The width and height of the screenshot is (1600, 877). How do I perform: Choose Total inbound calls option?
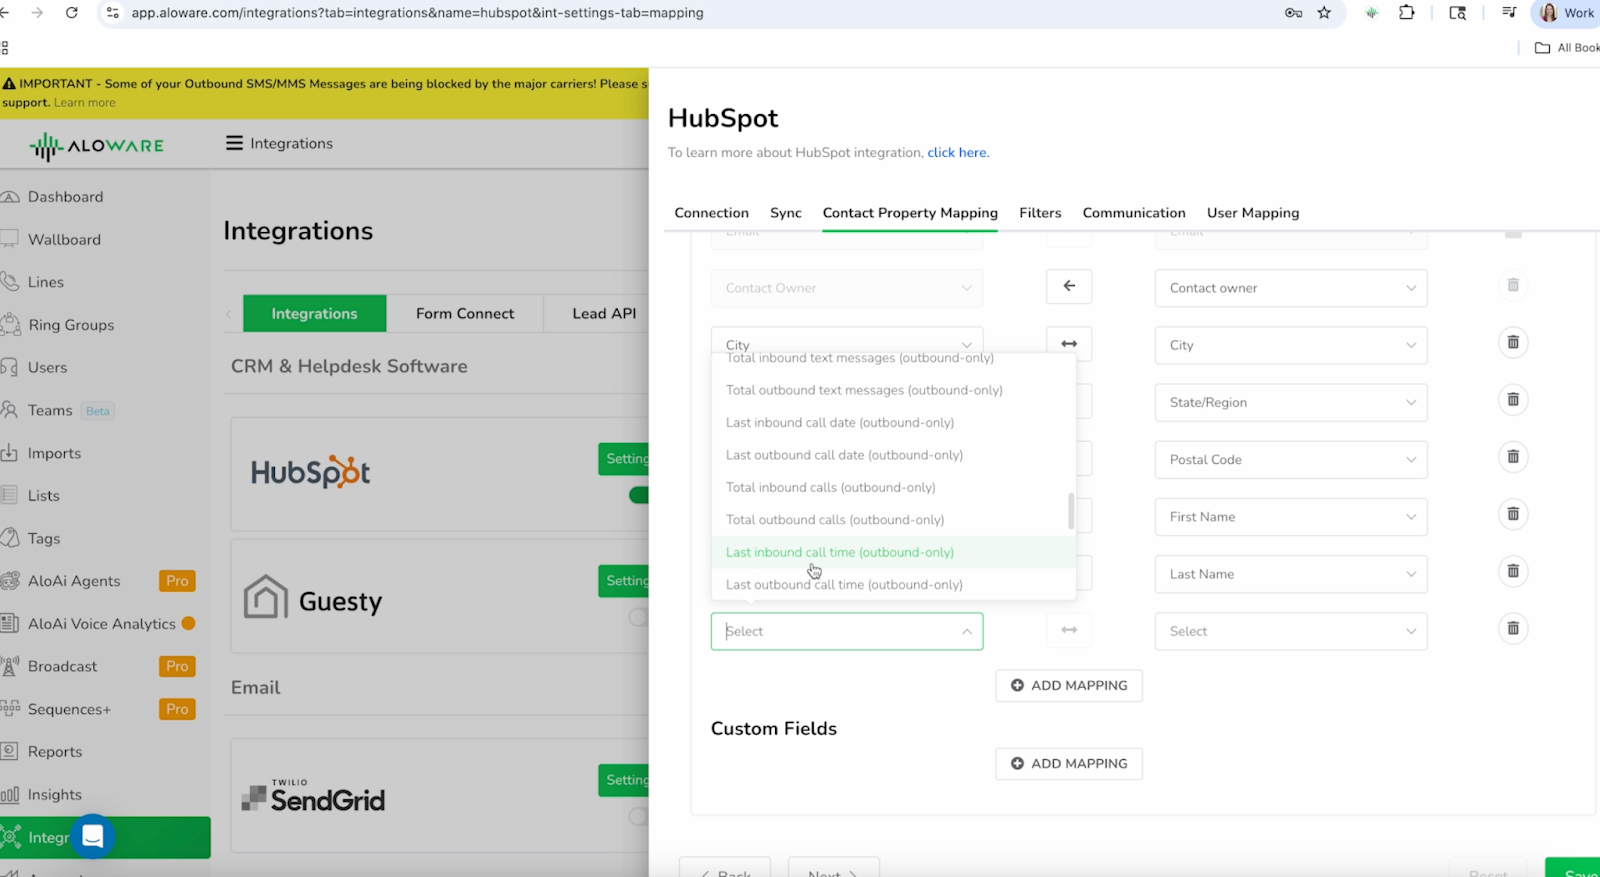coord(893,487)
